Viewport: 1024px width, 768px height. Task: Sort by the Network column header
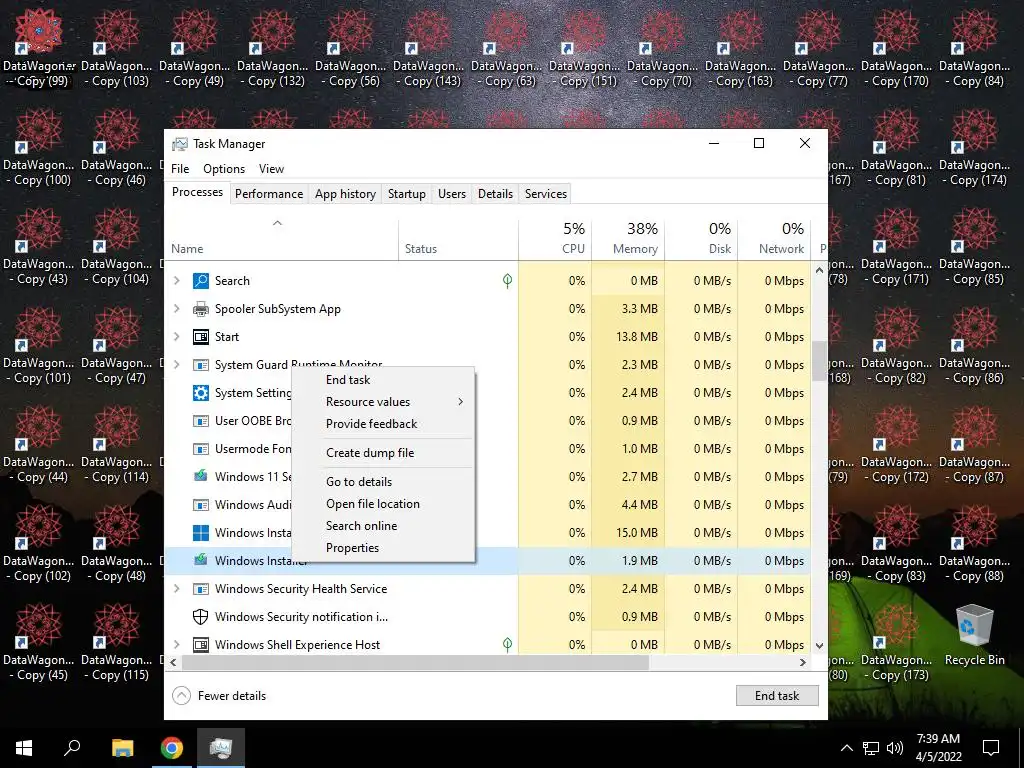[775, 238]
